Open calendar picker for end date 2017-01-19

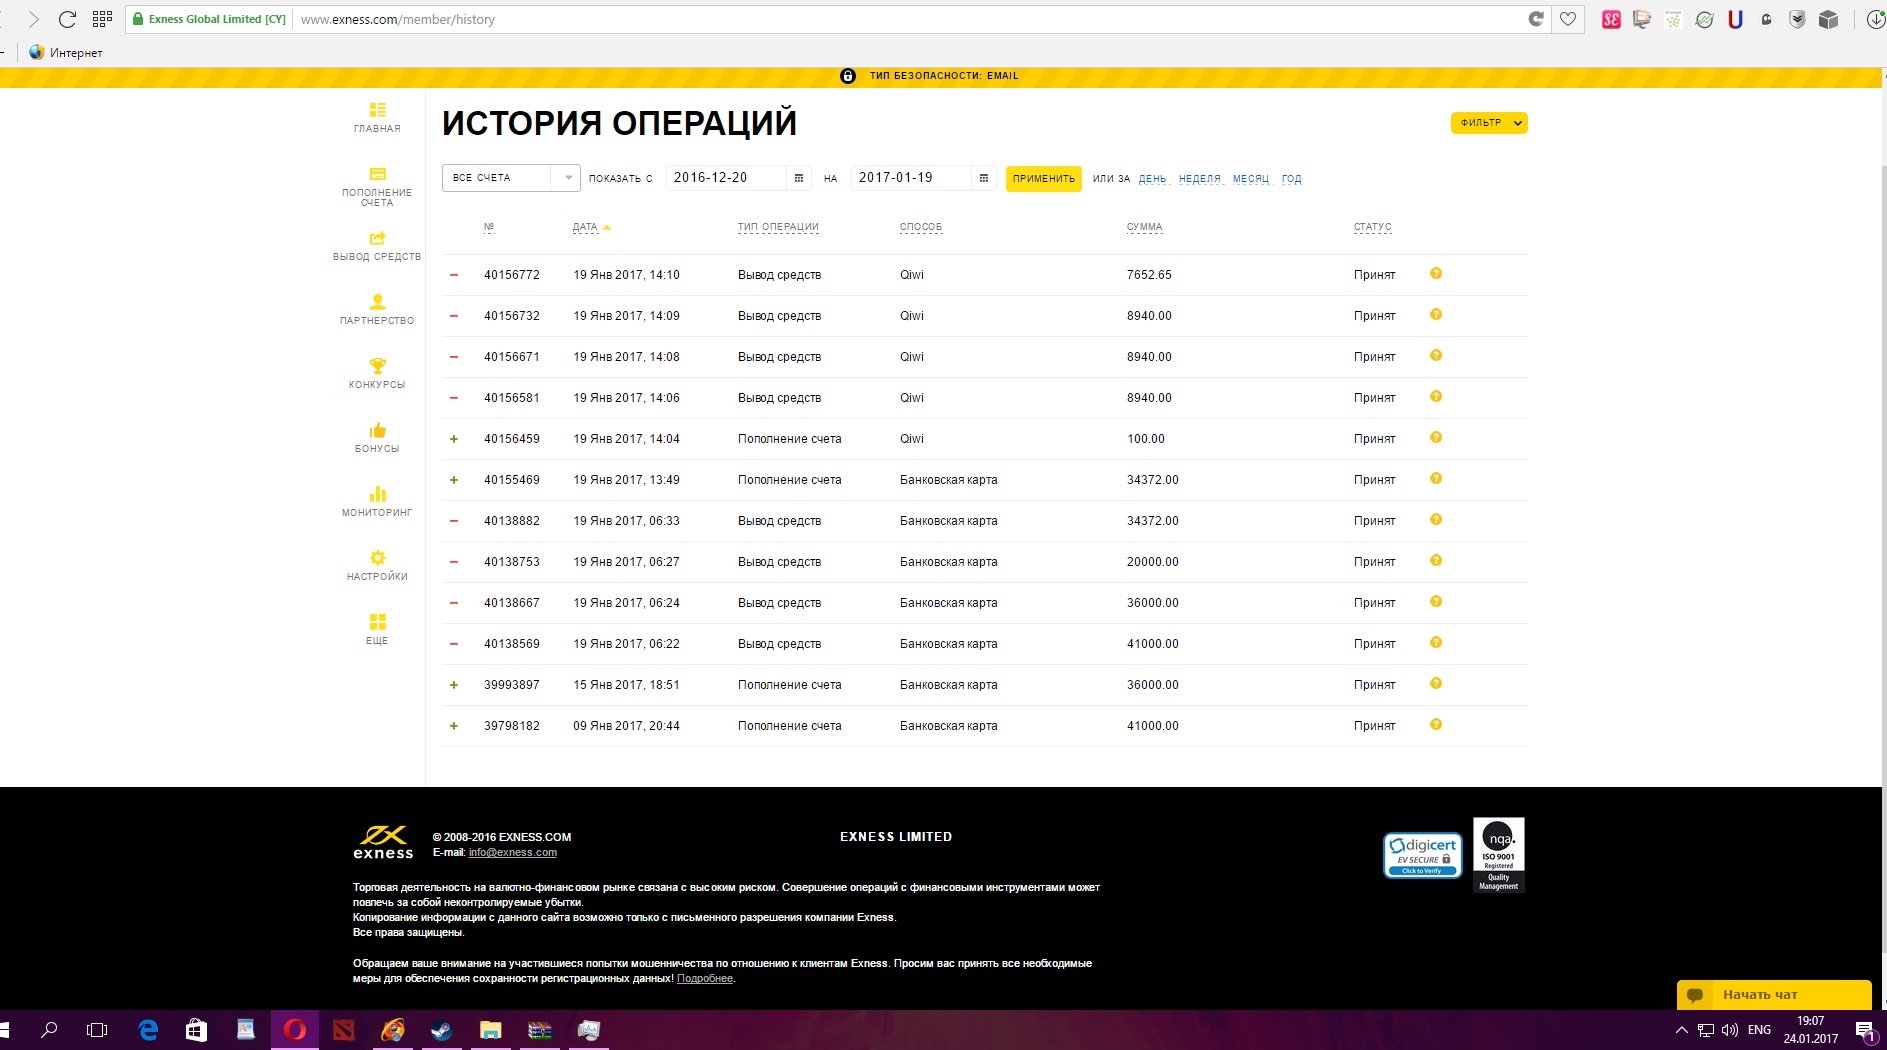(x=983, y=178)
